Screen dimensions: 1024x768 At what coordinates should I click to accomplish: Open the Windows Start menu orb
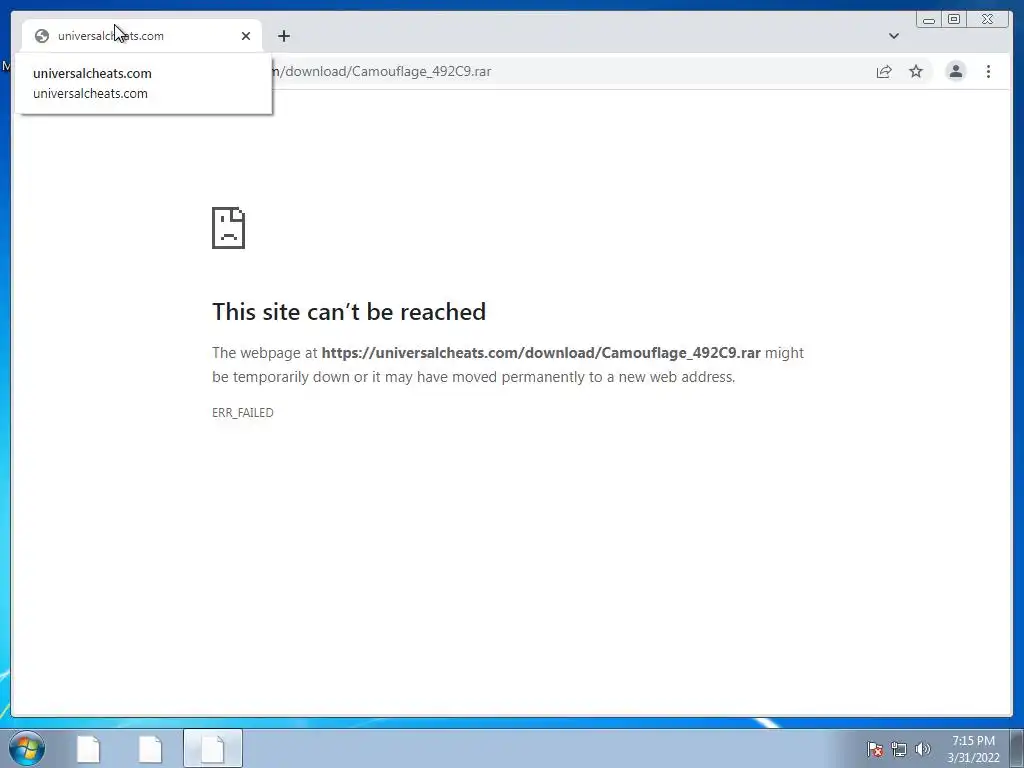coord(27,748)
